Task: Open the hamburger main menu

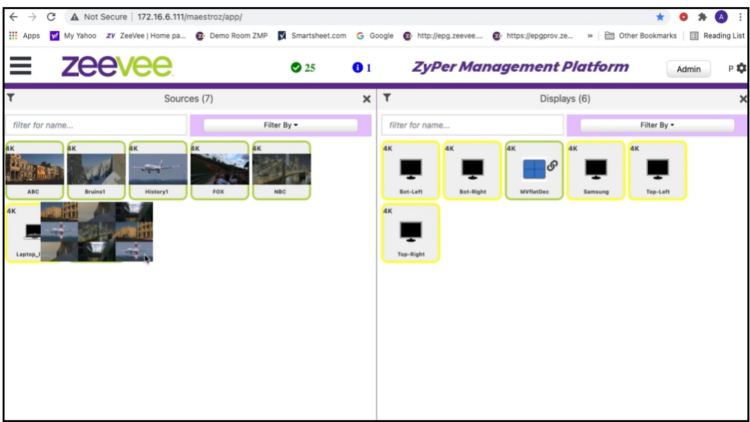Action: pyautogui.click(x=21, y=66)
